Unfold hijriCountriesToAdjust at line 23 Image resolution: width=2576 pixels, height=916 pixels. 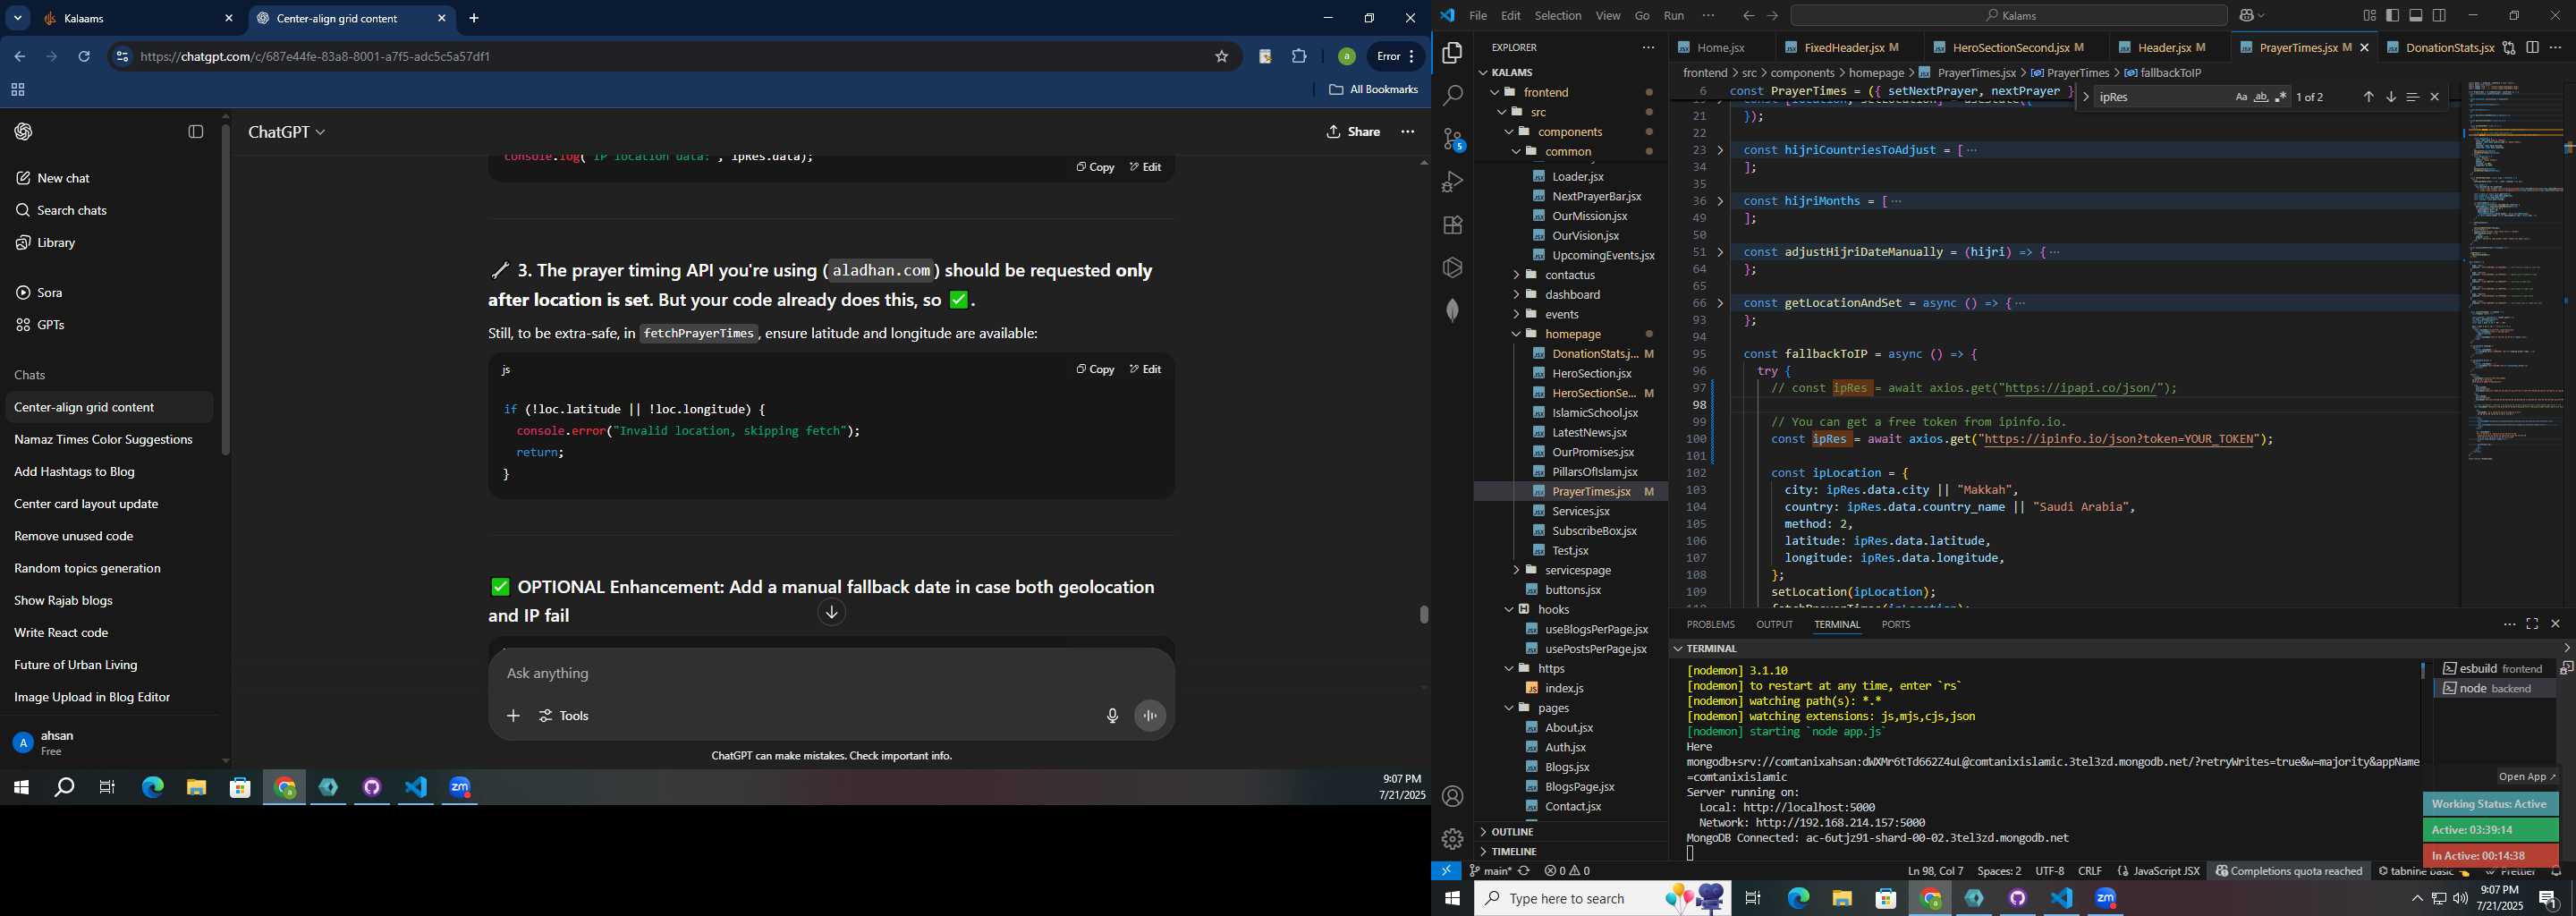(1720, 150)
